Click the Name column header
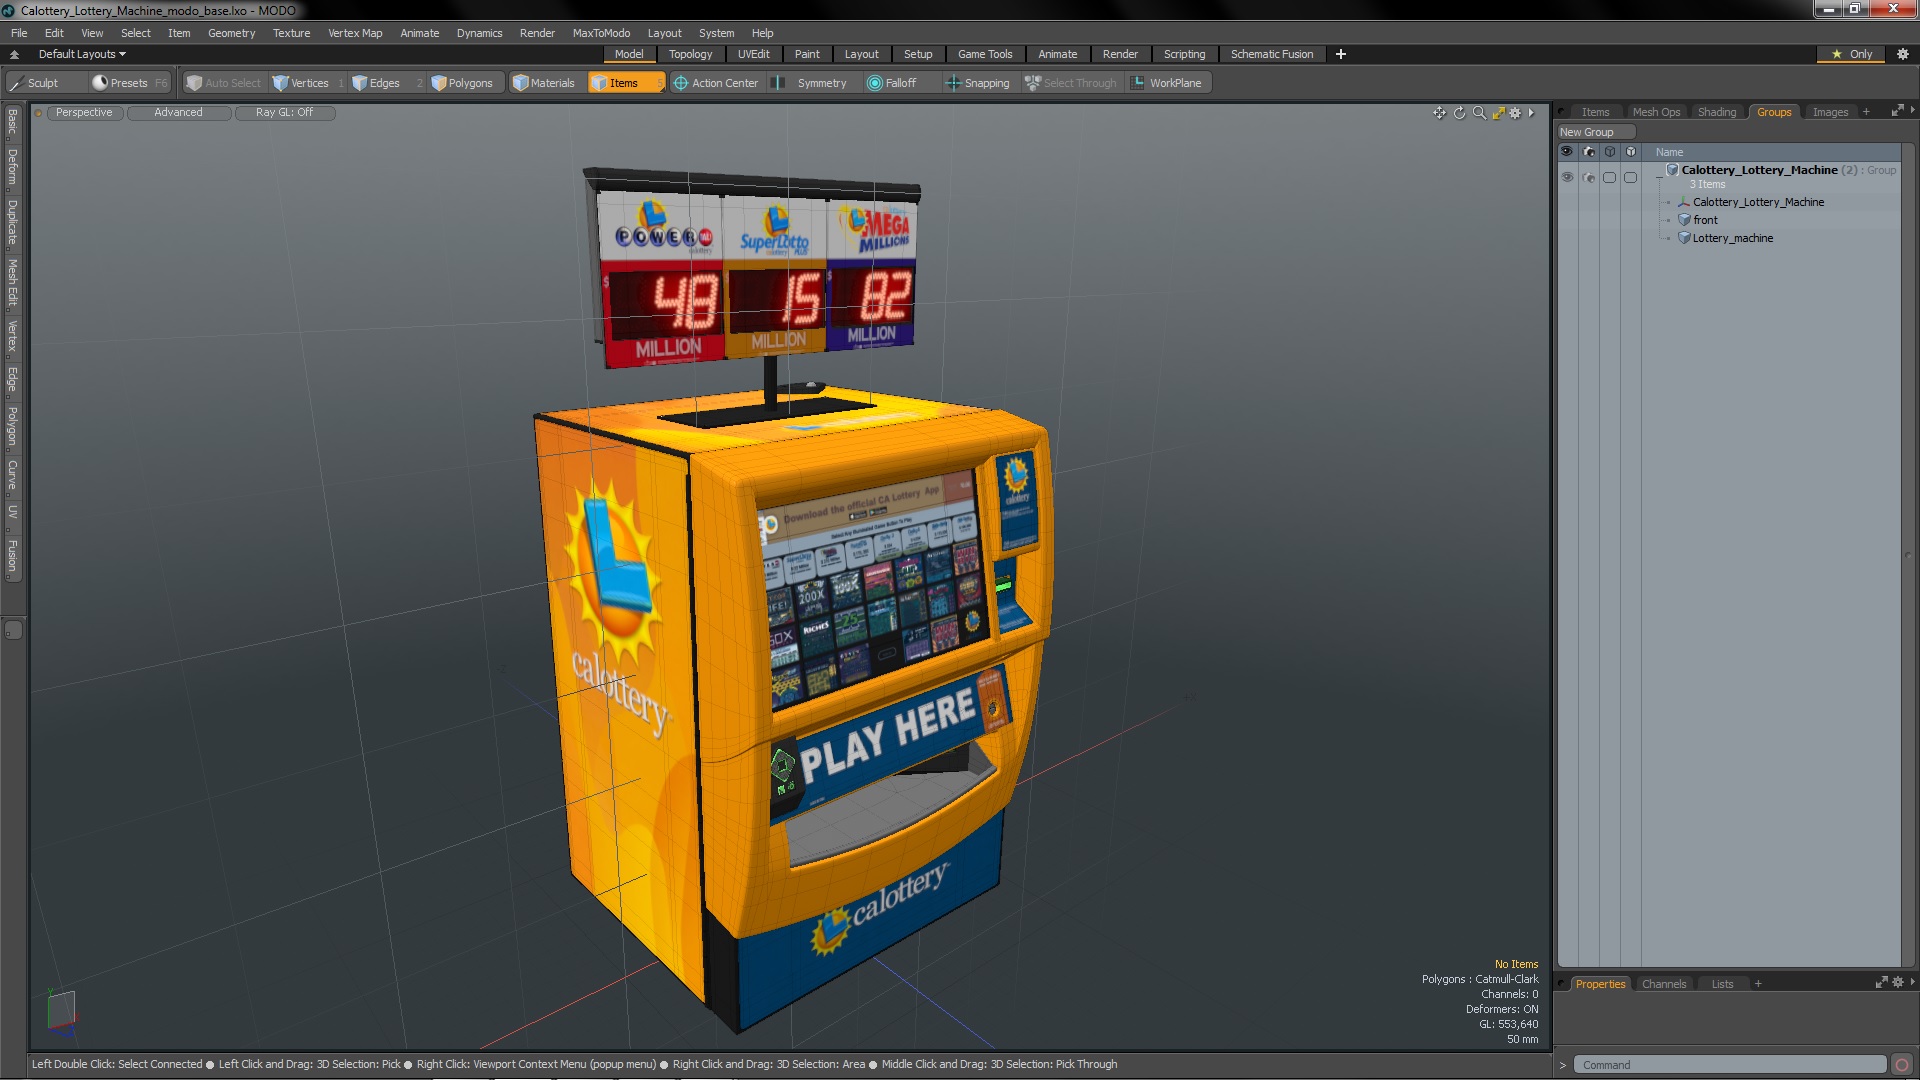 click(1669, 152)
